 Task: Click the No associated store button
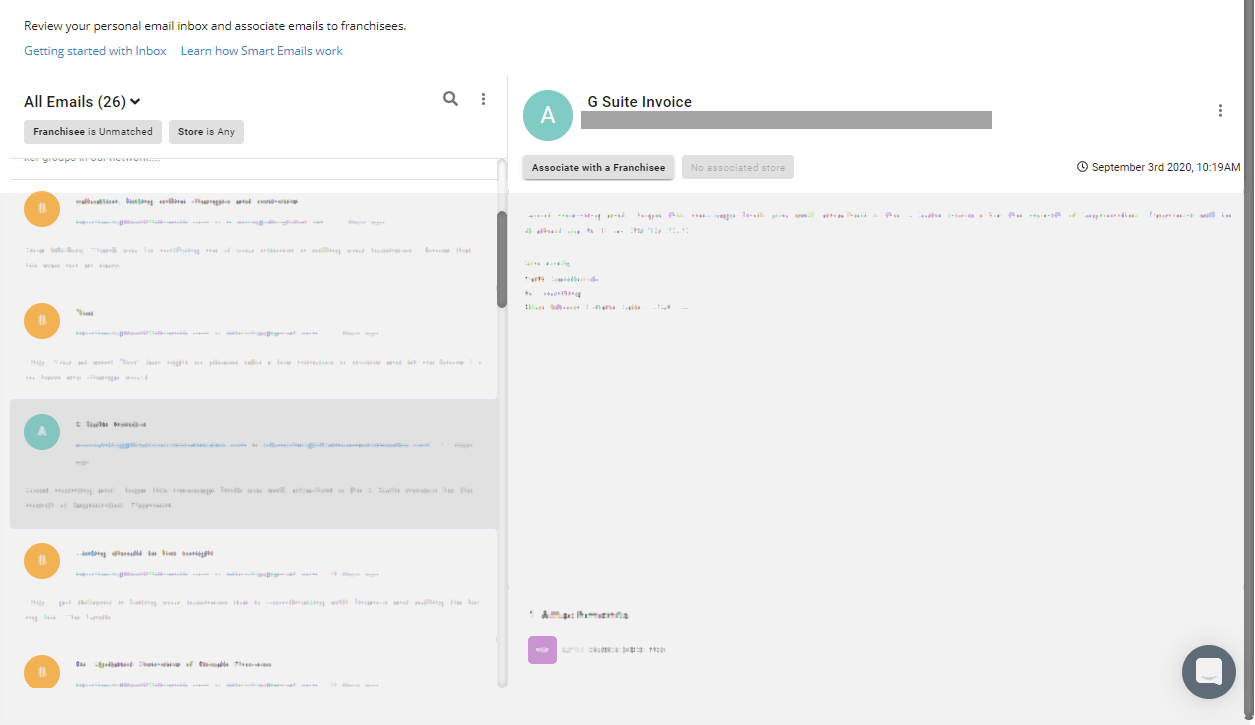coord(738,167)
